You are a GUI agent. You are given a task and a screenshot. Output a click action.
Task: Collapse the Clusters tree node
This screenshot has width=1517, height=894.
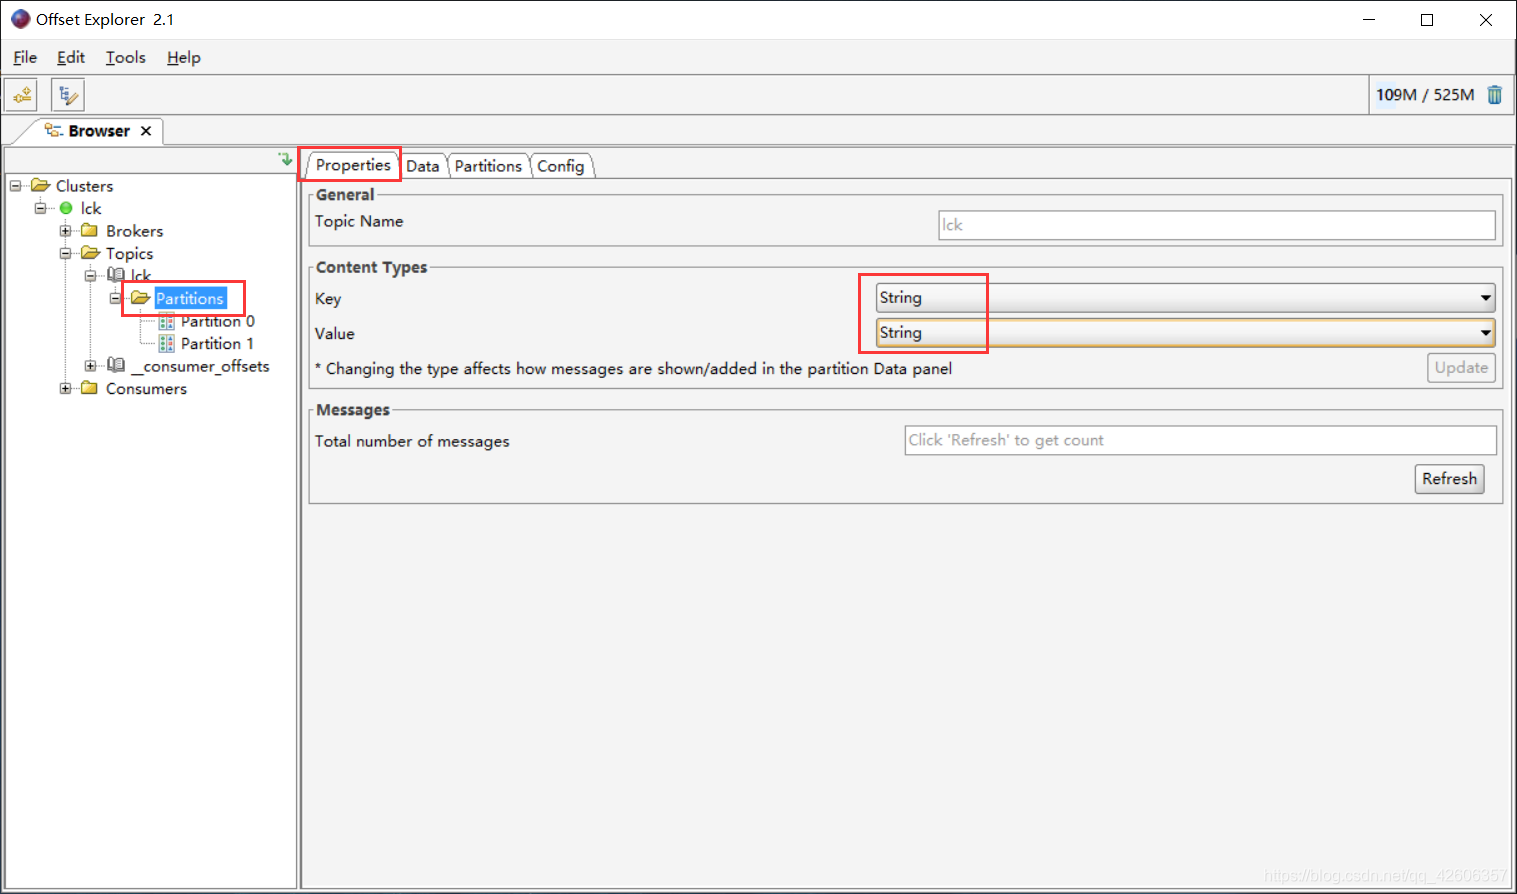pyautogui.click(x=15, y=185)
